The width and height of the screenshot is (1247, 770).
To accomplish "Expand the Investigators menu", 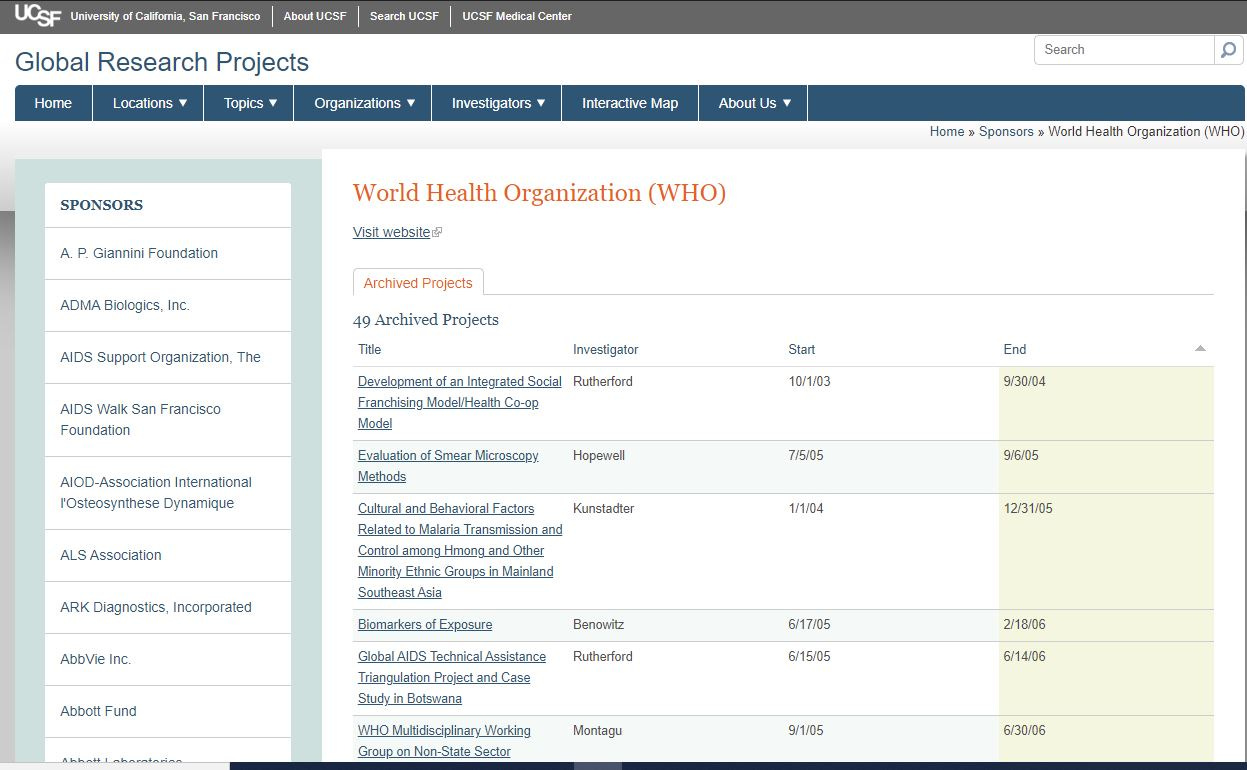I will point(498,103).
